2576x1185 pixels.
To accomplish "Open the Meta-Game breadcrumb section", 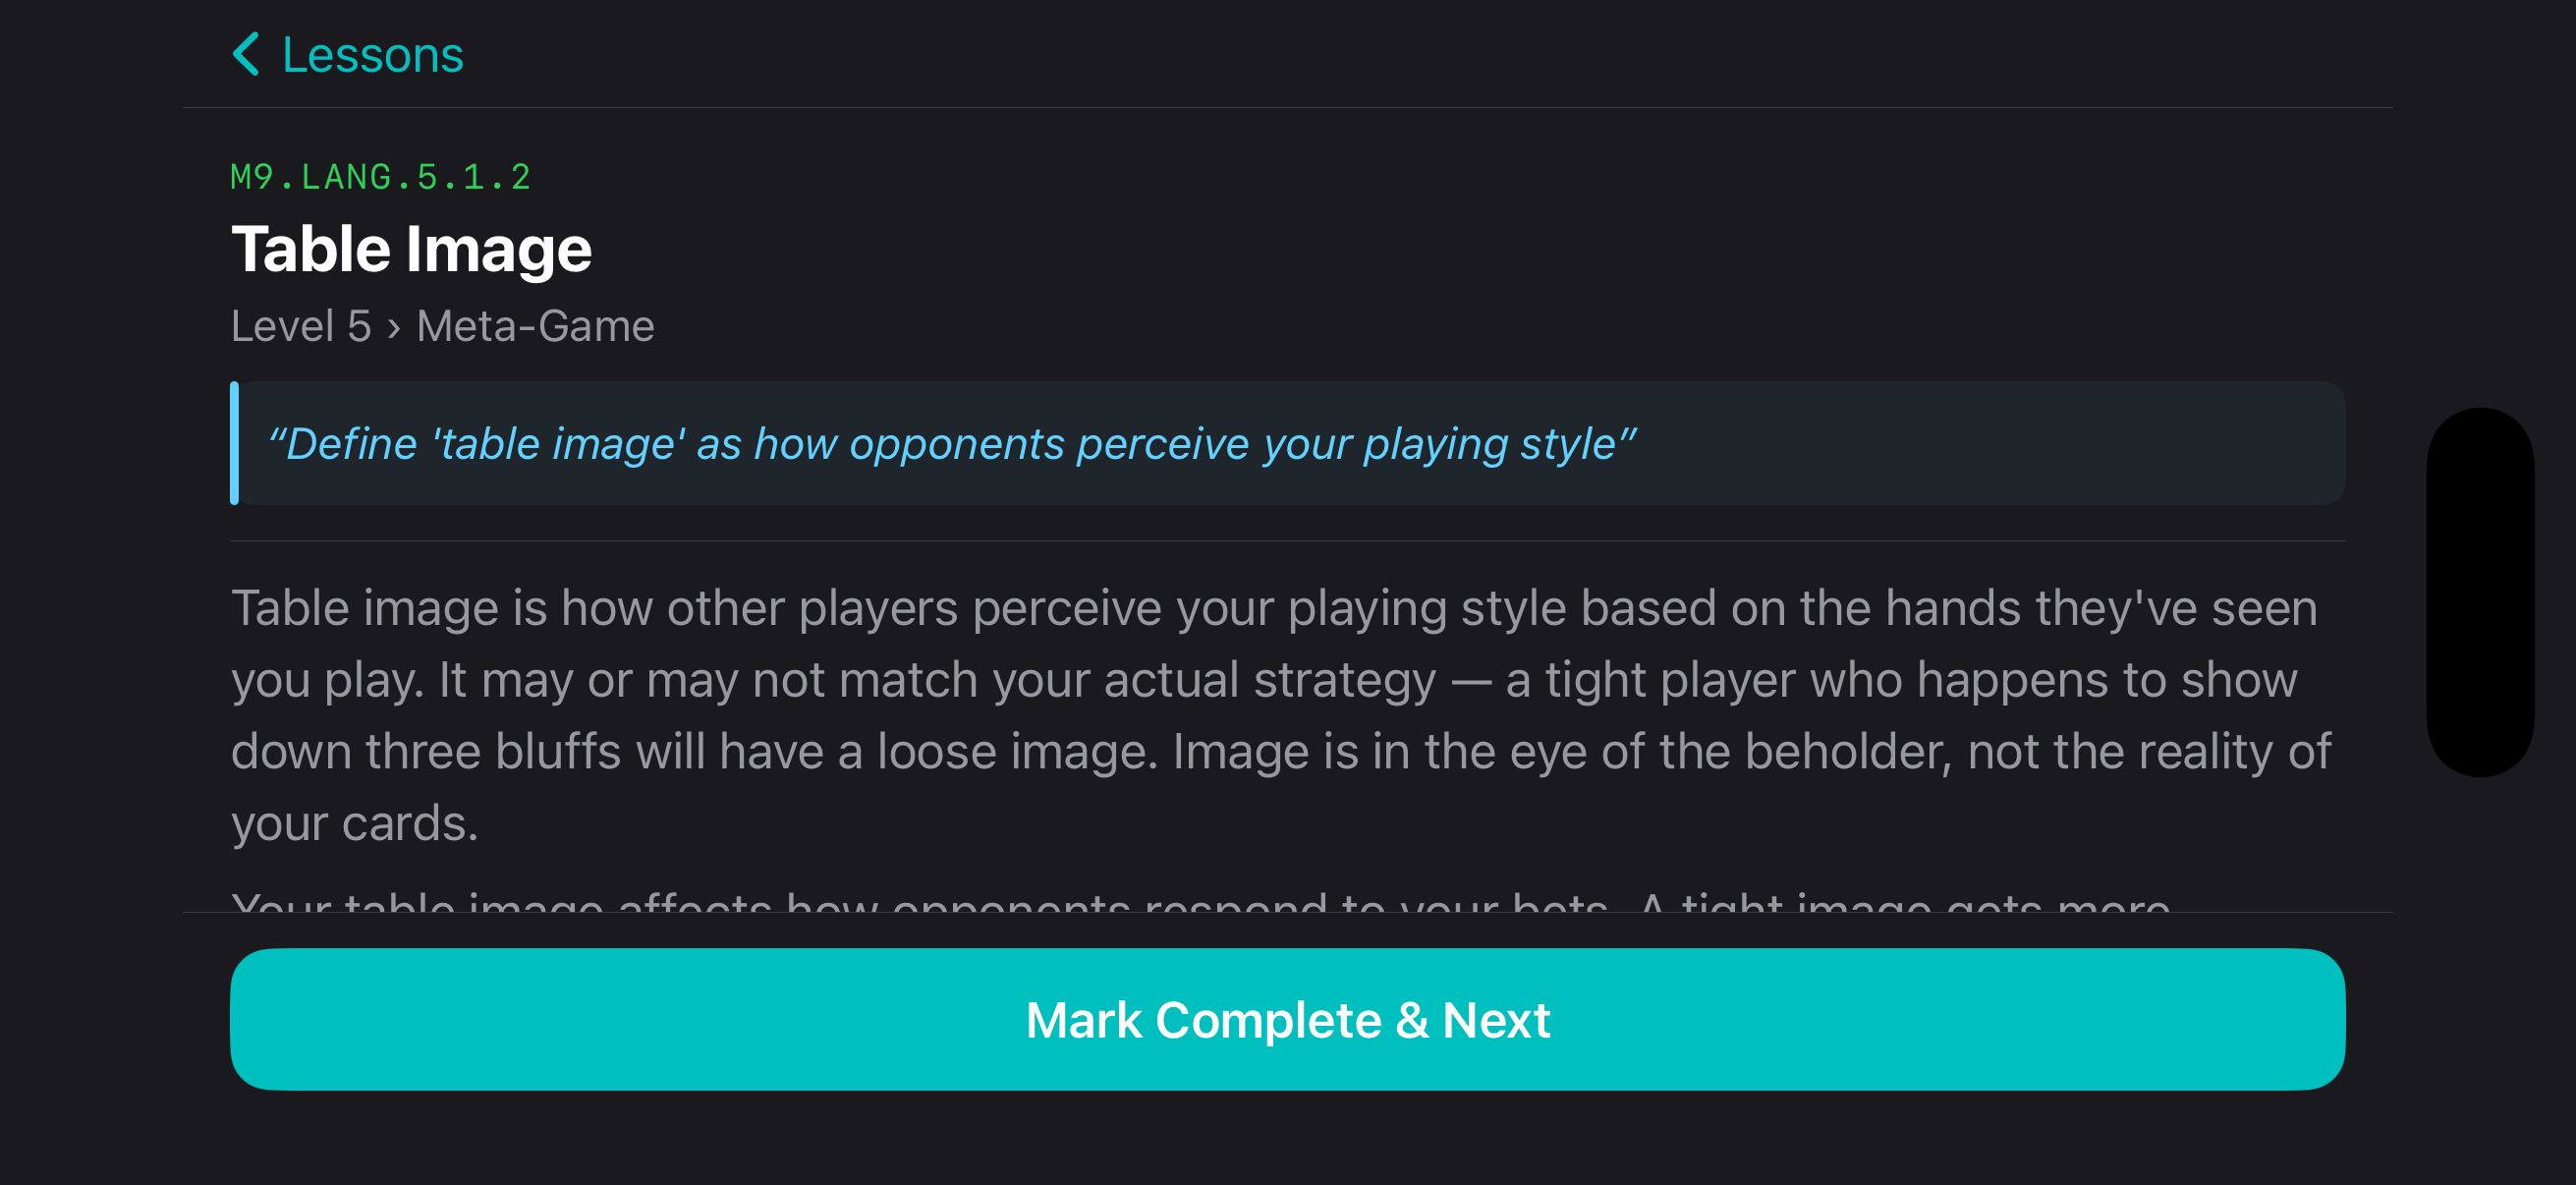I will [535, 326].
